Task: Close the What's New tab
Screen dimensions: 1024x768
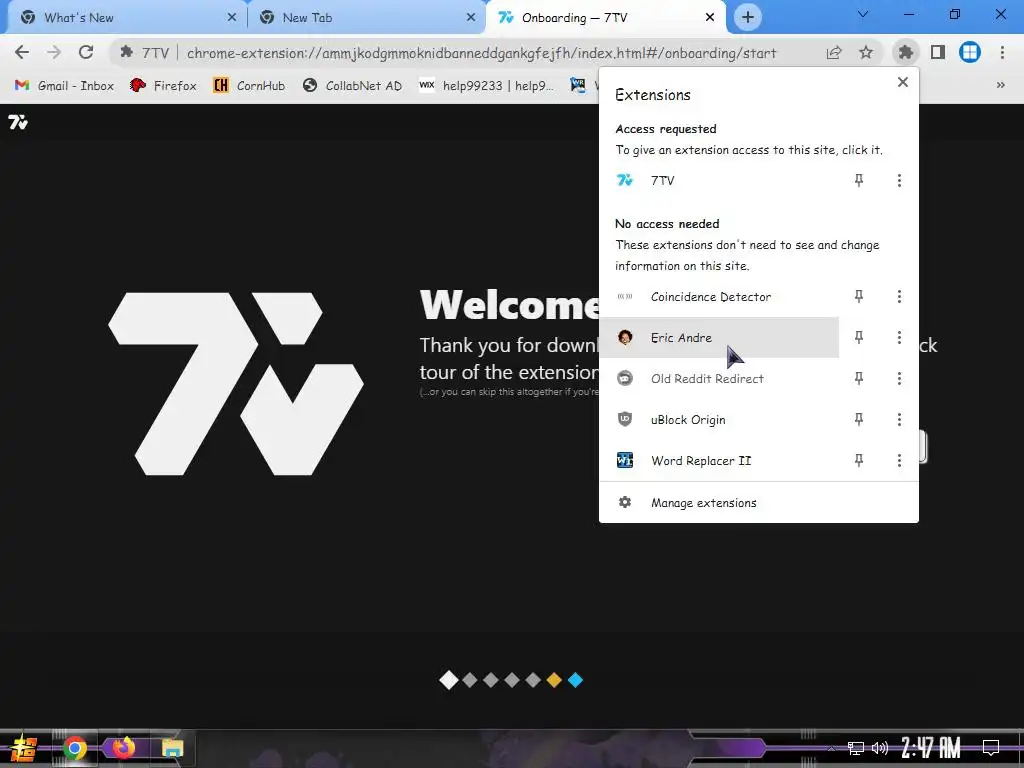Action: (x=232, y=18)
